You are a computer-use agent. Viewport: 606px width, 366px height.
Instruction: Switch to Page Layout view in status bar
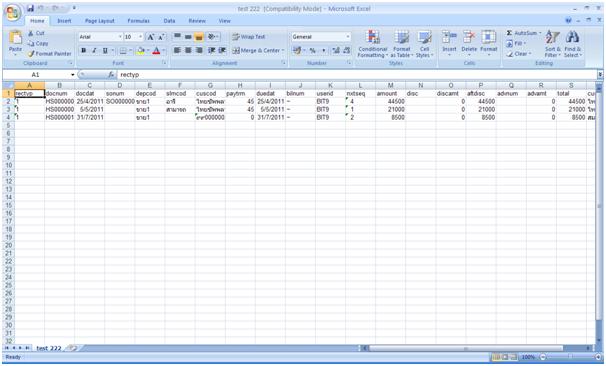505,357
